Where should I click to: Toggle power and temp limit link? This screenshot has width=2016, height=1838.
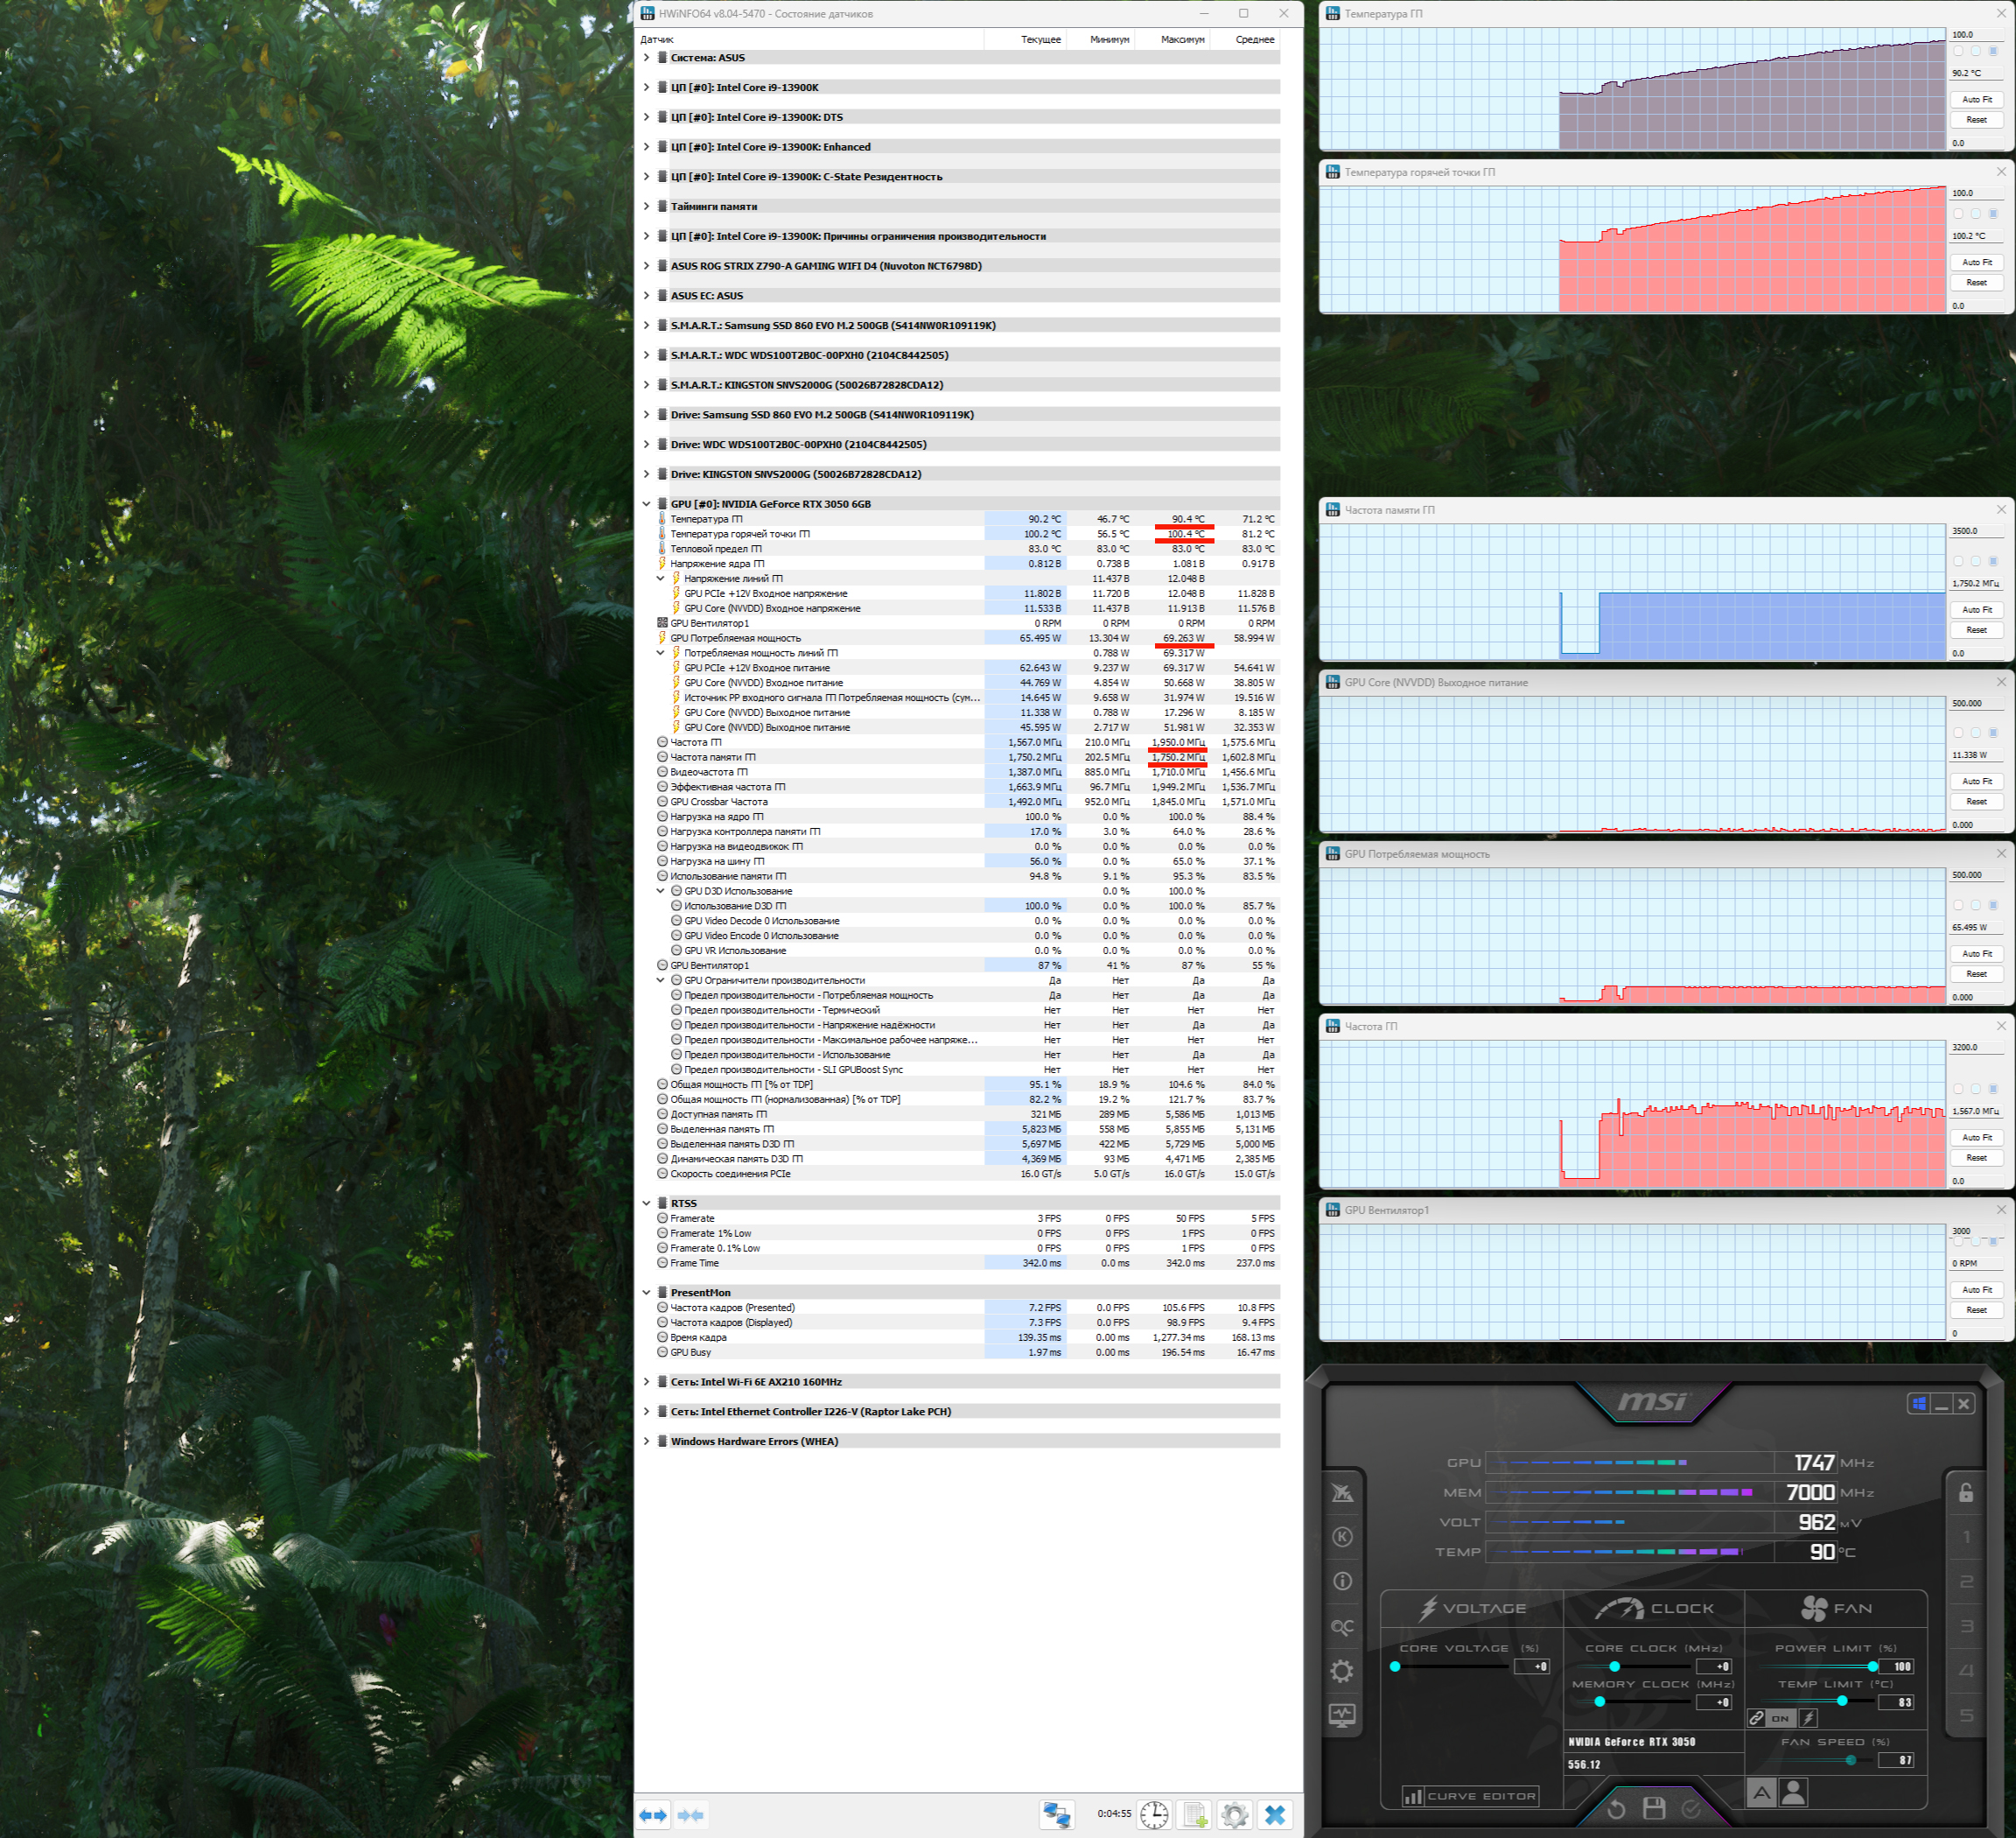(1757, 1718)
